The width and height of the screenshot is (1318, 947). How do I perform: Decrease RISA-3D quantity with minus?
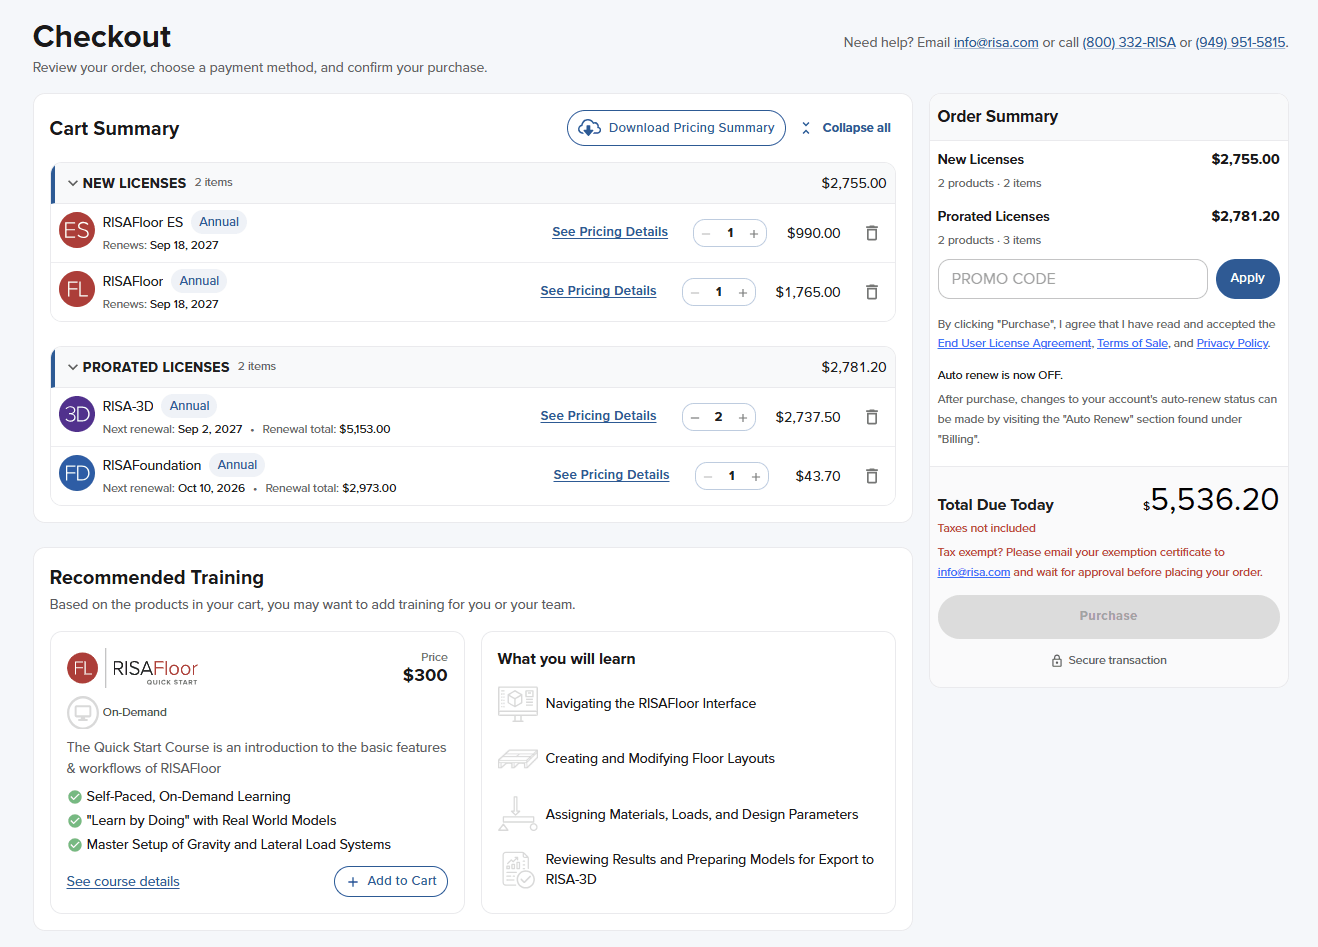click(x=695, y=418)
